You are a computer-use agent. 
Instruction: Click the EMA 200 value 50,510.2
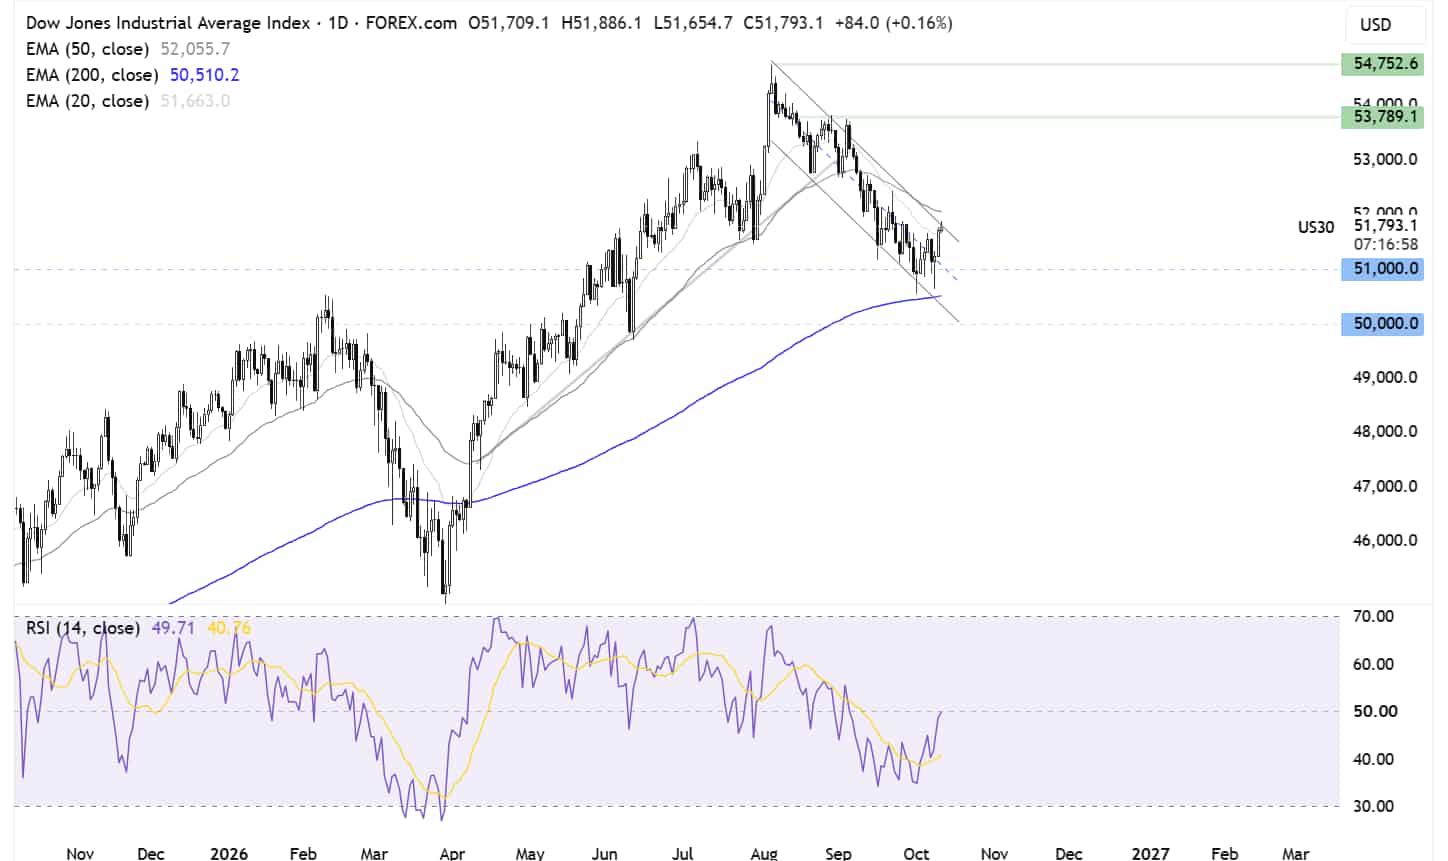coord(205,75)
